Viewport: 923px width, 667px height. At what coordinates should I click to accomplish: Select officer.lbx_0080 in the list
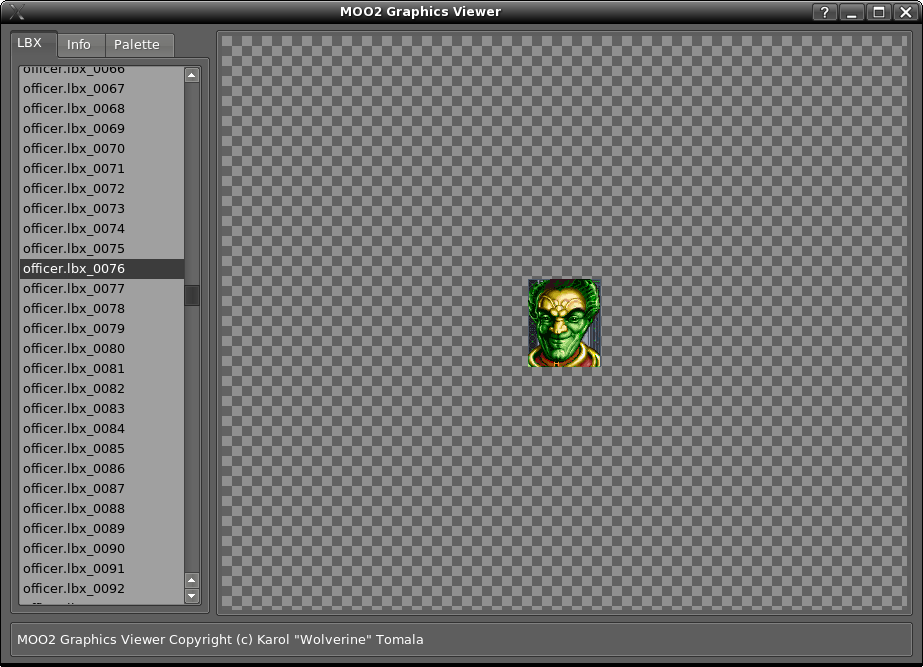click(x=102, y=349)
